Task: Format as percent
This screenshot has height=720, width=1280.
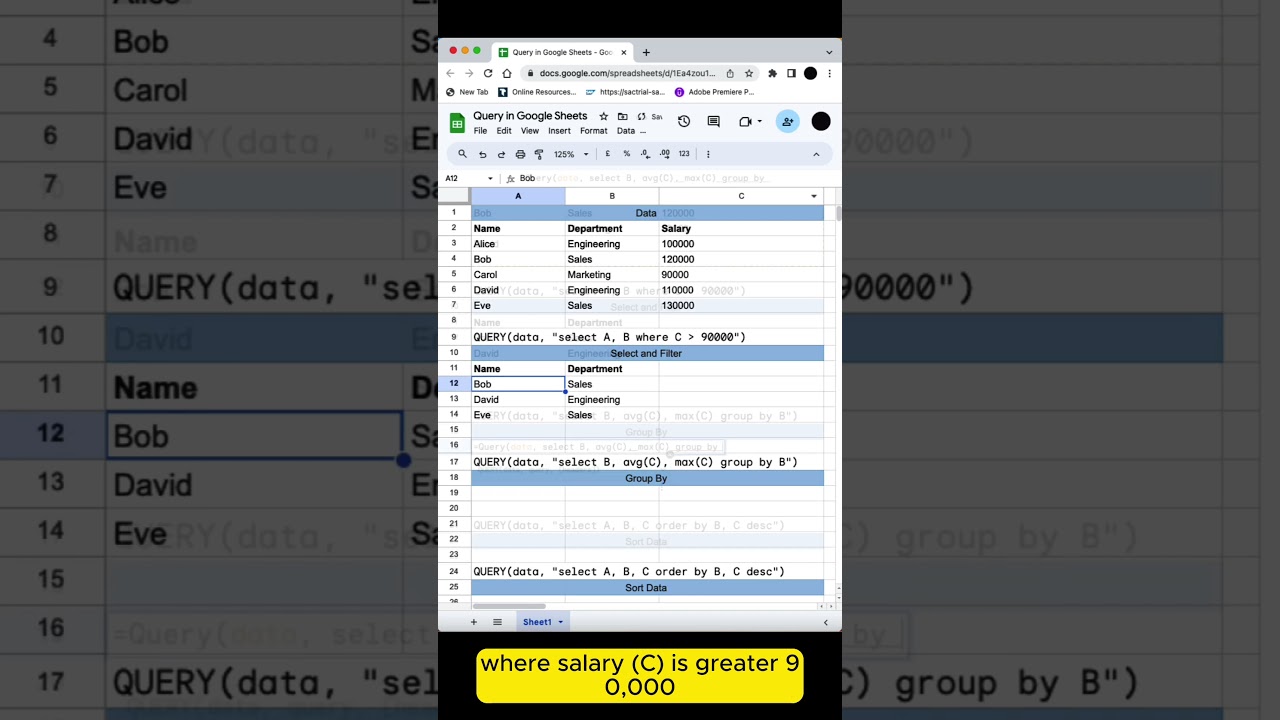Action: 627,154
